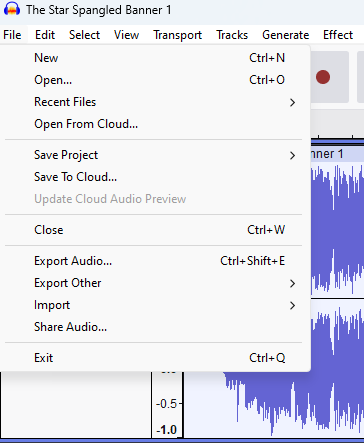
Task: Expand the Import submenu
Action: click(155, 305)
